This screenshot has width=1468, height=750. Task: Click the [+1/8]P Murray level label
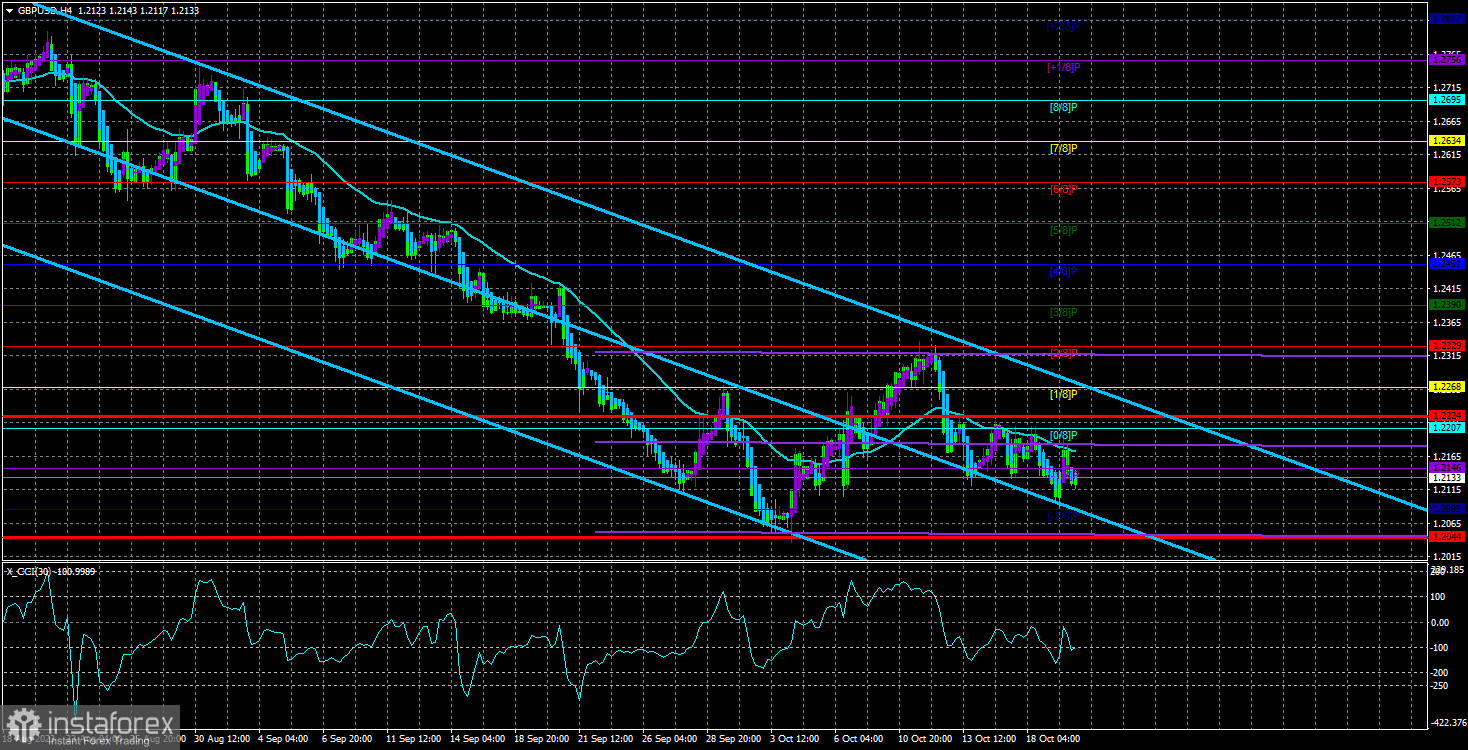[x=1064, y=67]
